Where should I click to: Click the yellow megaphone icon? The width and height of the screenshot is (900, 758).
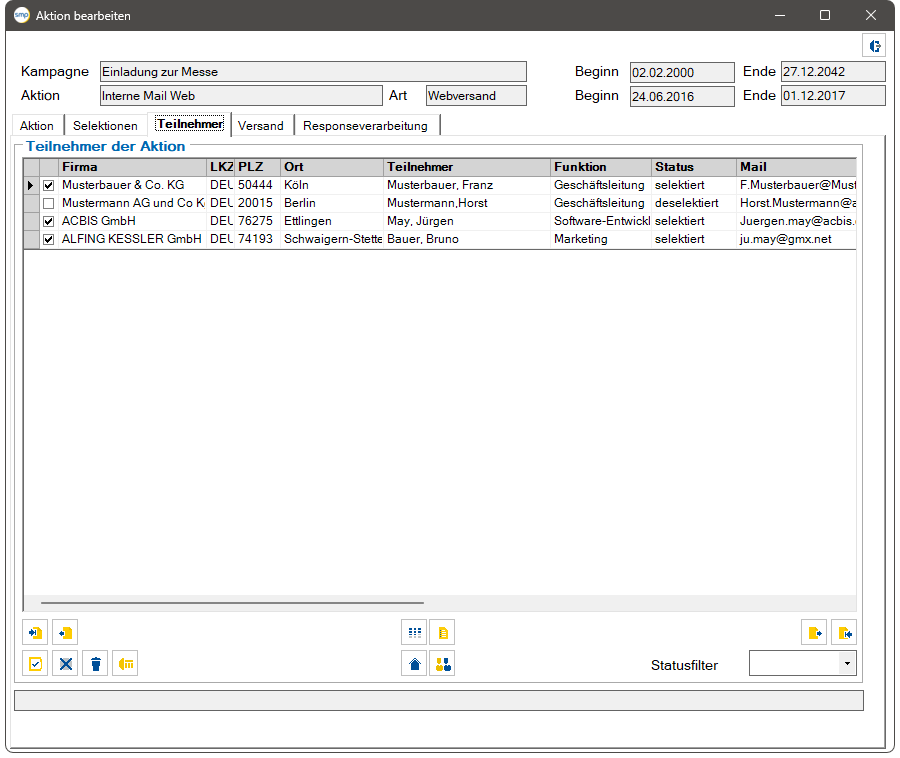[125, 664]
